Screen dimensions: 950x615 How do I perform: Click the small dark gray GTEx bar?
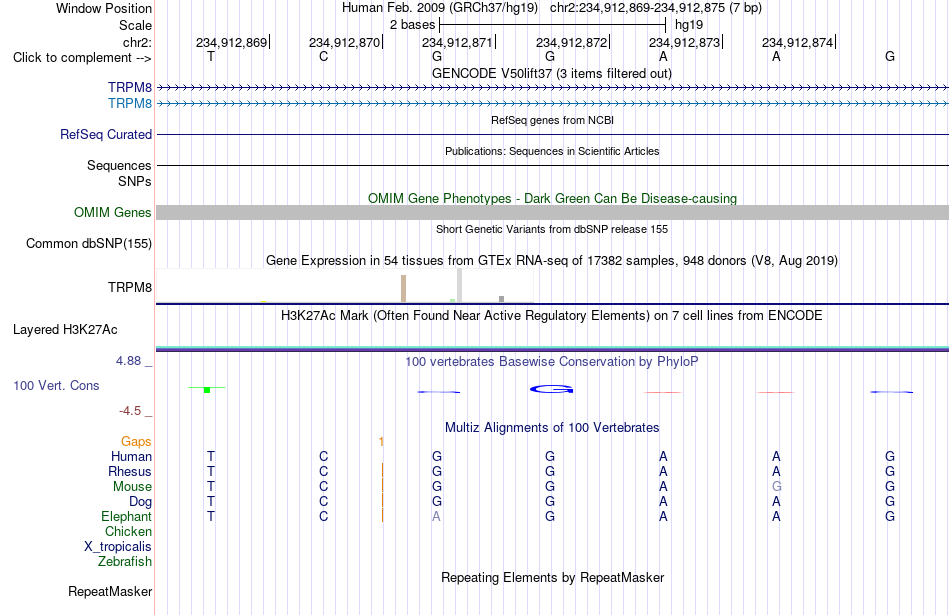point(502,299)
